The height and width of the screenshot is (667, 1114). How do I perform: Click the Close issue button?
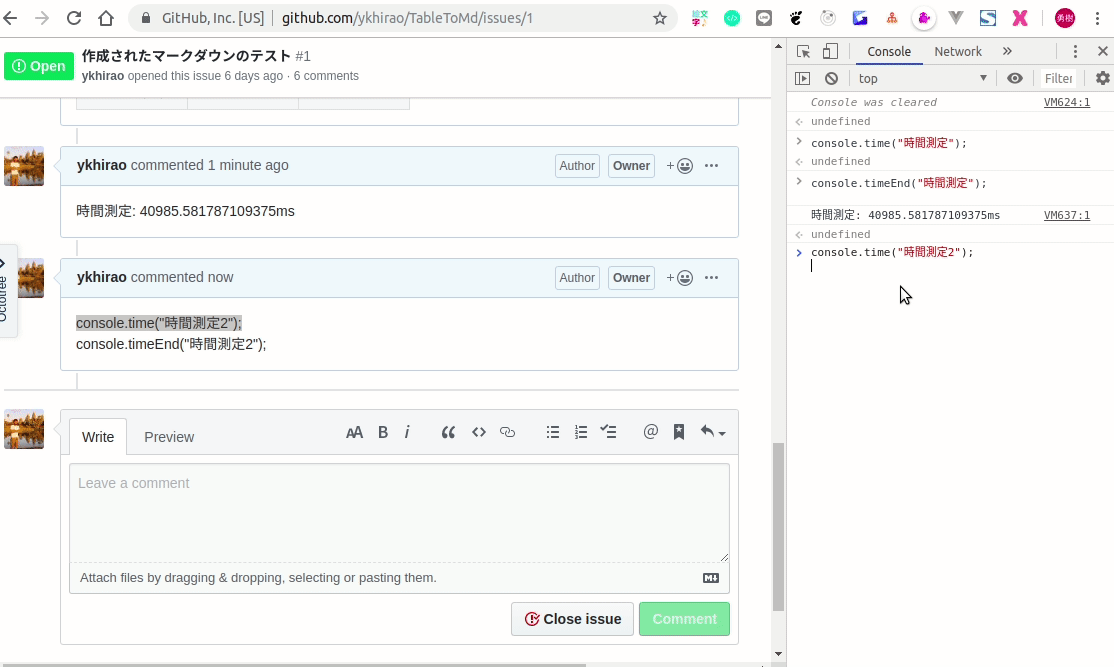(572, 618)
